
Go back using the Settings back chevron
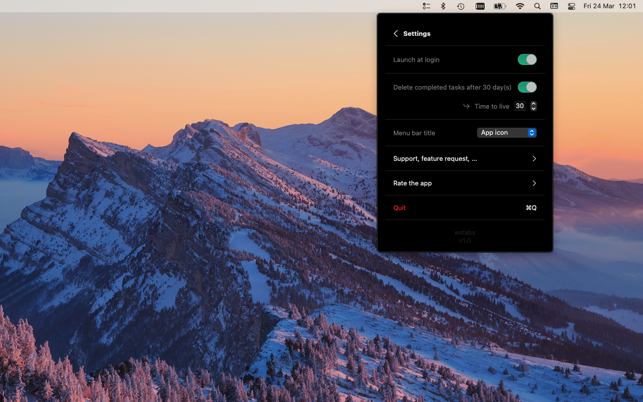[395, 34]
